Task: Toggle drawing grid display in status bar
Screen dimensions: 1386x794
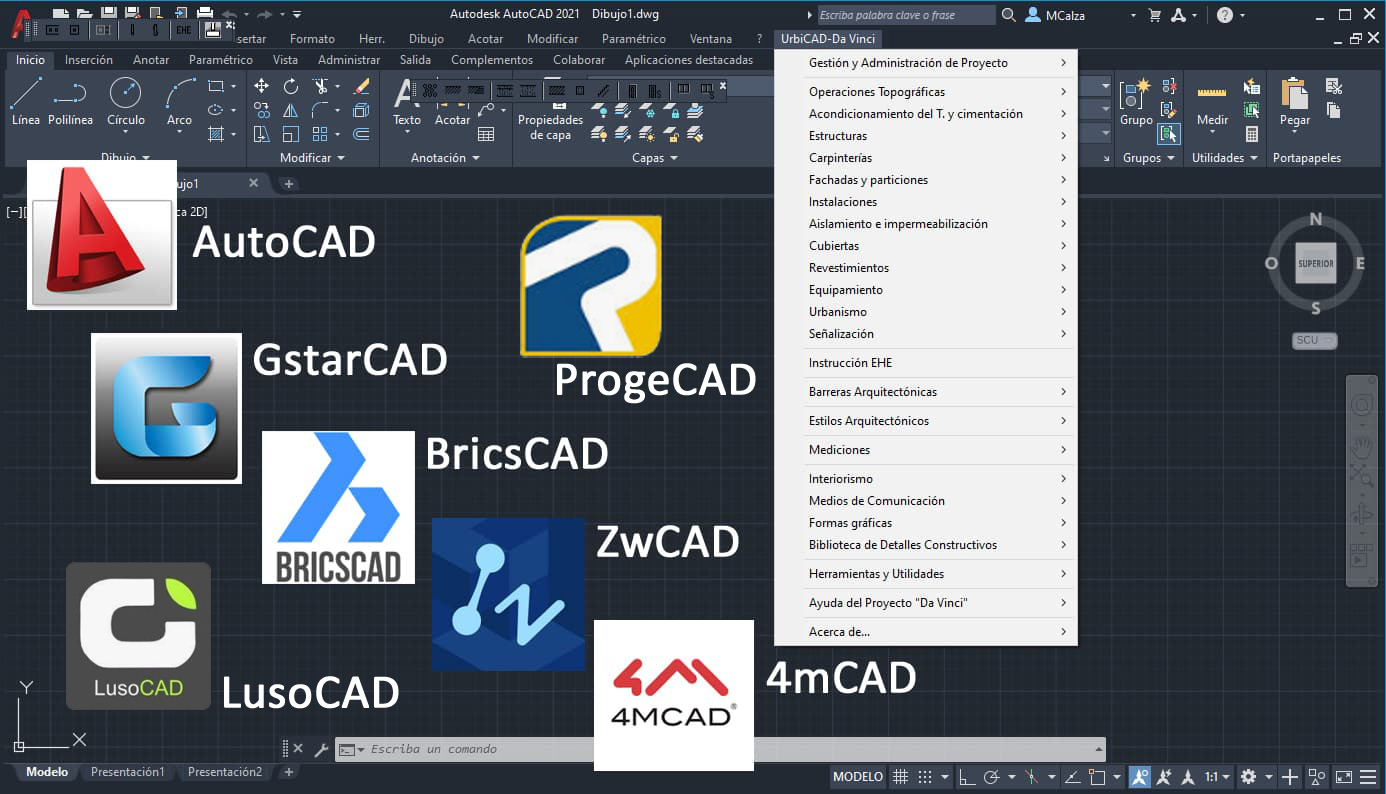Action: (900, 777)
